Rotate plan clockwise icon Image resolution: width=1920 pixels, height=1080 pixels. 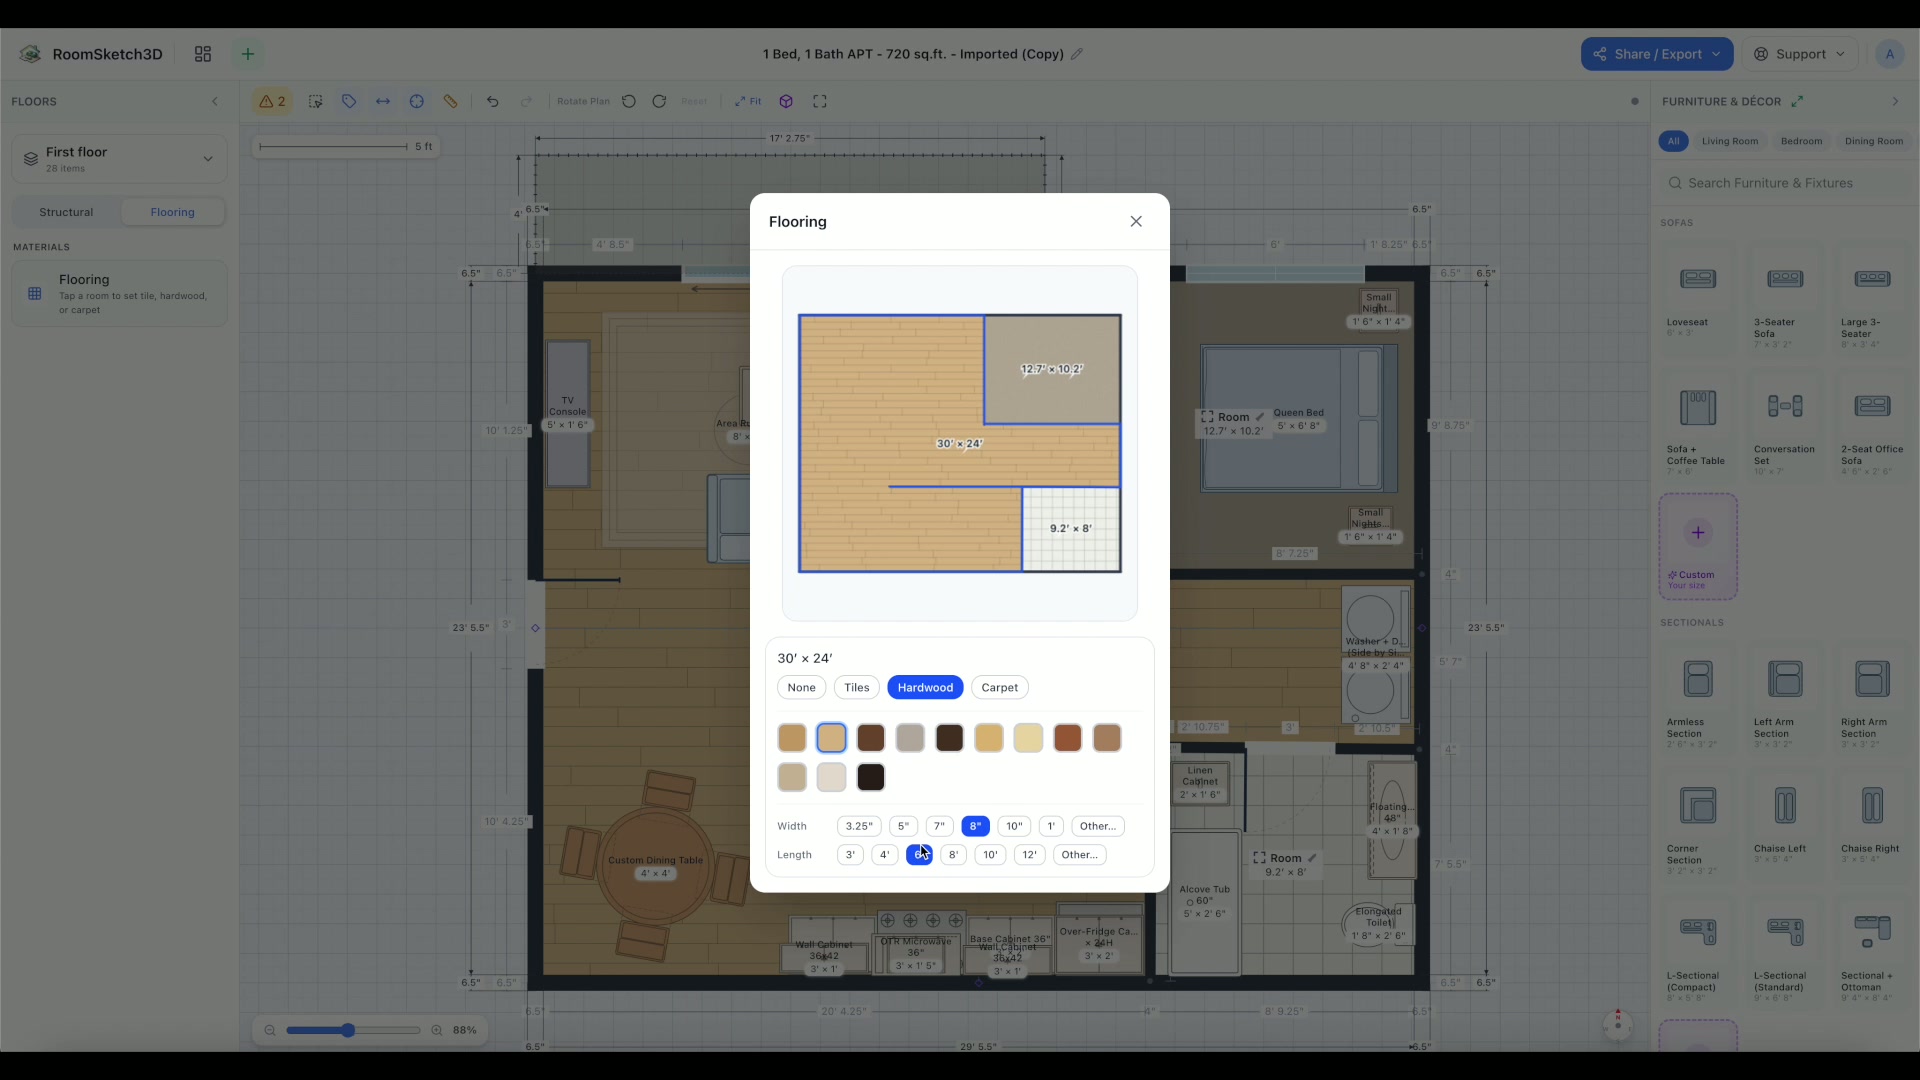click(659, 101)
